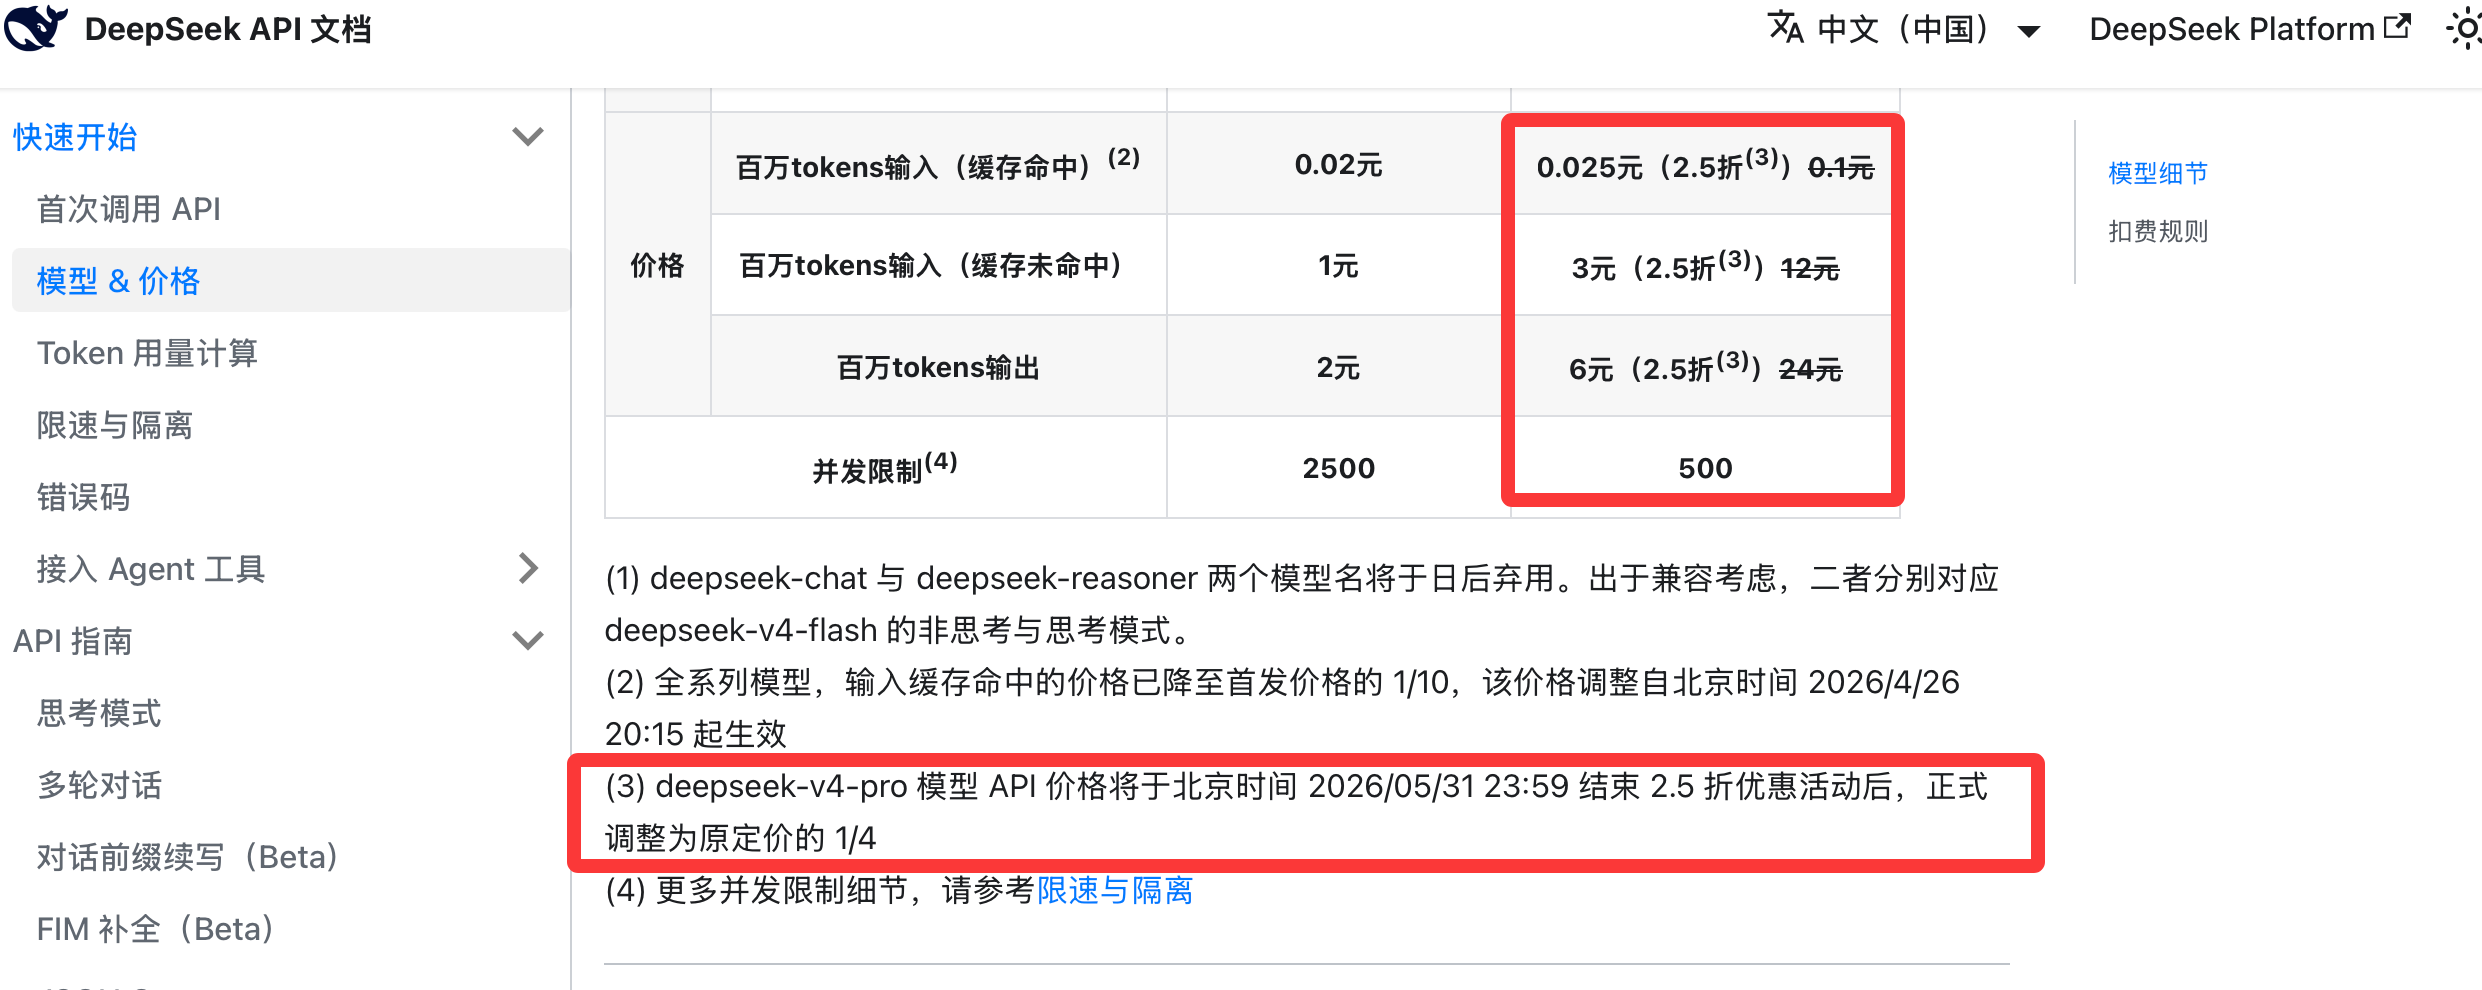The height and width of the screenshot is (990, 2482).
Task: Open 错误码 page
Action: coord(84,497)
